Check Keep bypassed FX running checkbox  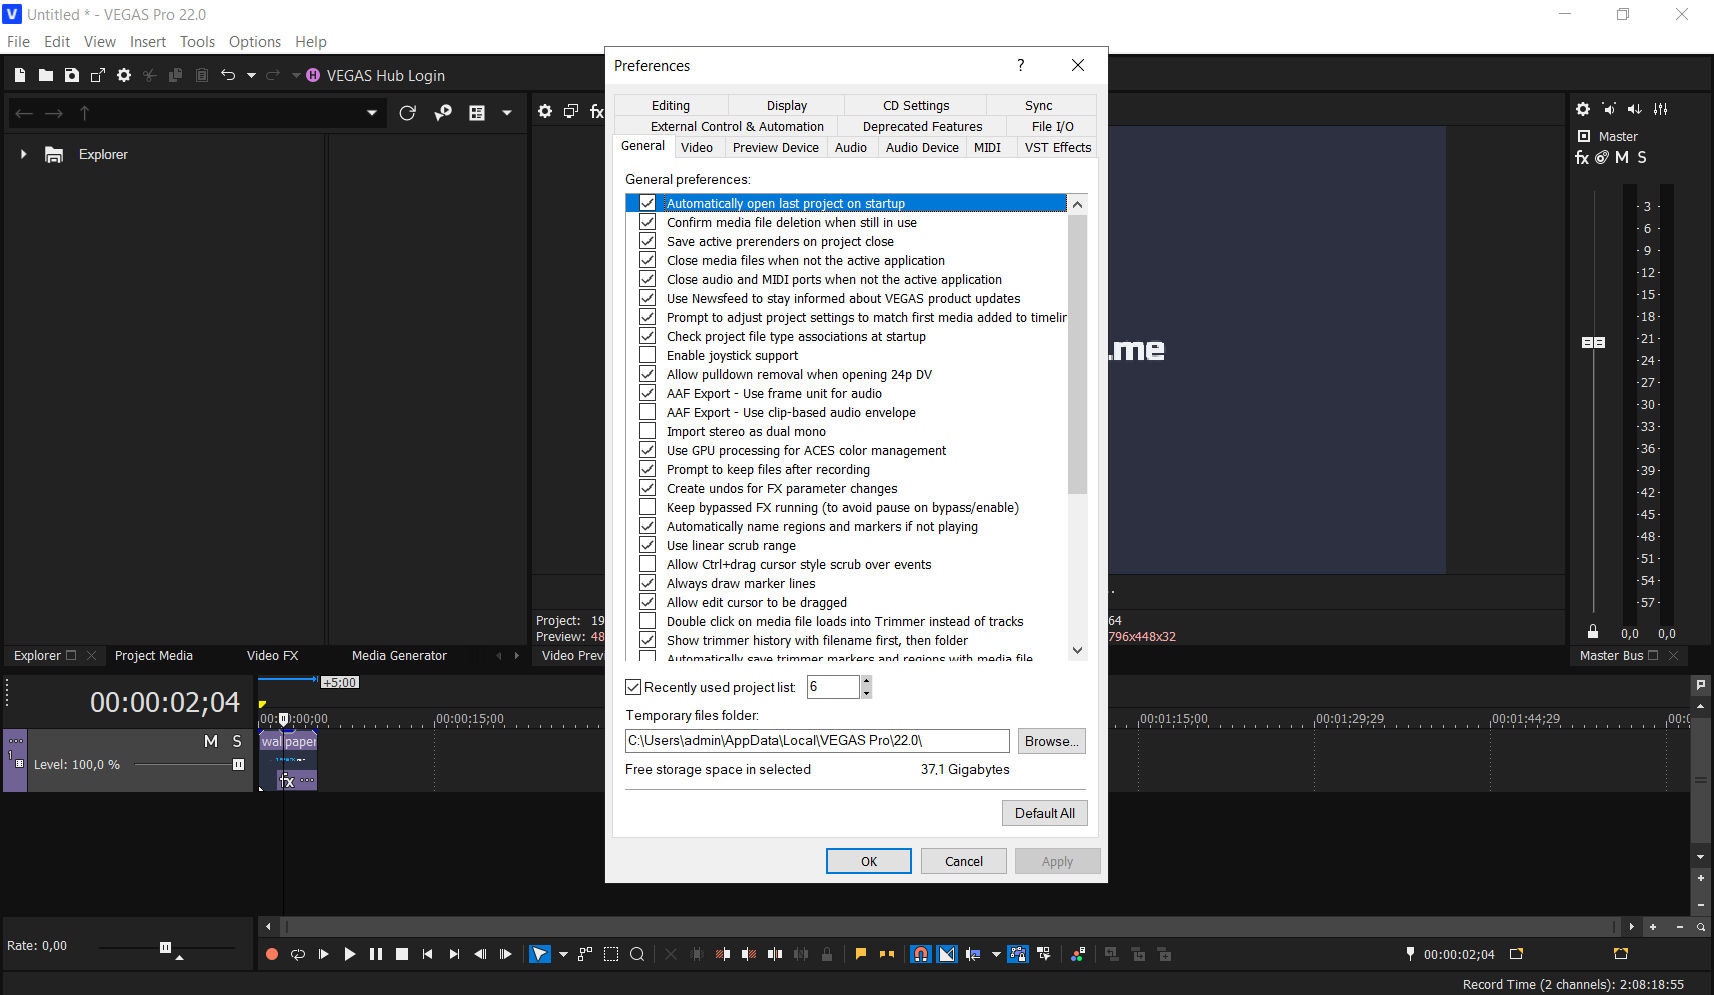(x=648, y=507)
